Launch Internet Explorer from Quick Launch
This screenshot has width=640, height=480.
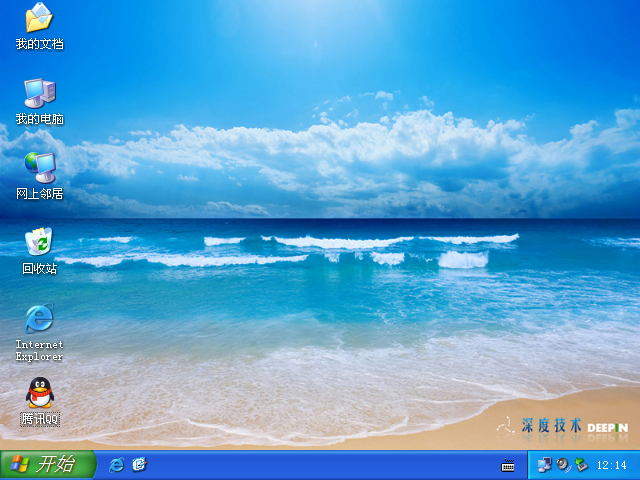coord(117,465)
